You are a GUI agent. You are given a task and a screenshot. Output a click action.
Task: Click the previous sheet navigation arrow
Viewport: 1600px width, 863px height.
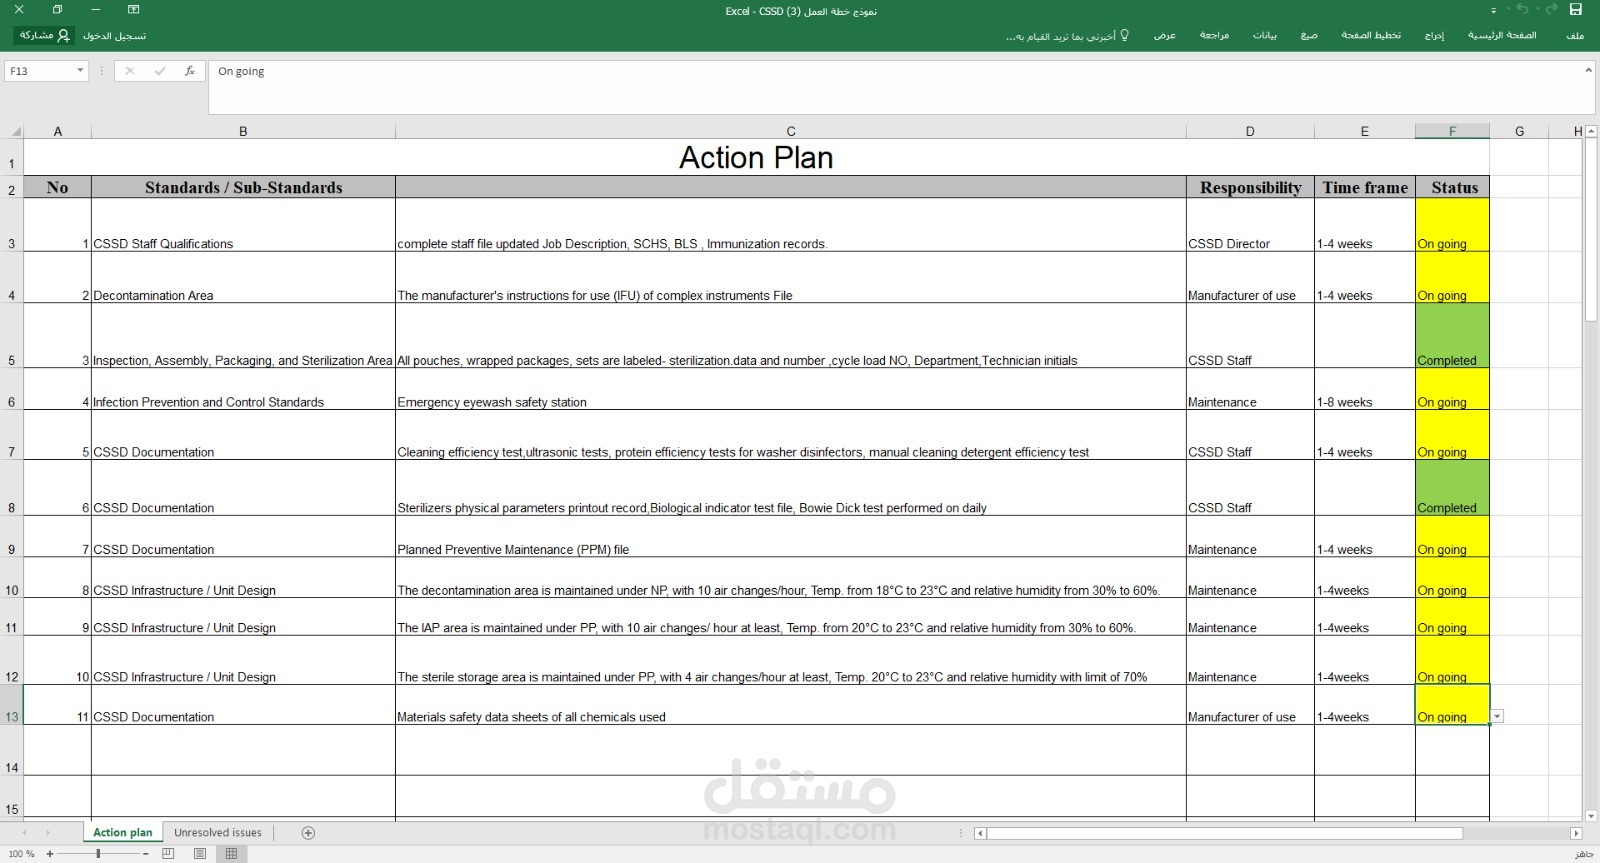pos(22,832)
